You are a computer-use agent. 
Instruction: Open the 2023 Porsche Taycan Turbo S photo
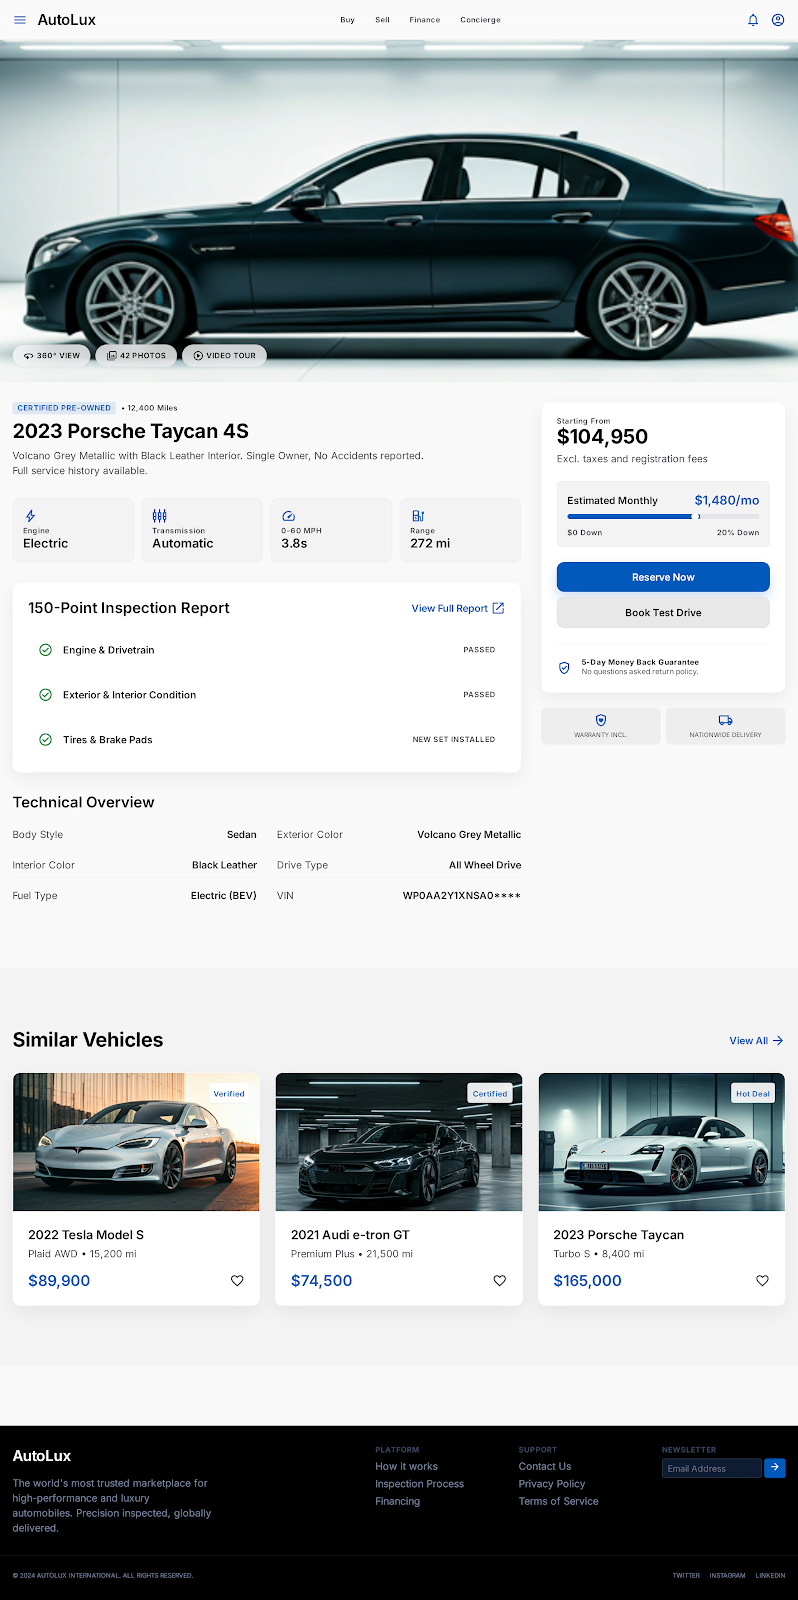click(662, 1142)
